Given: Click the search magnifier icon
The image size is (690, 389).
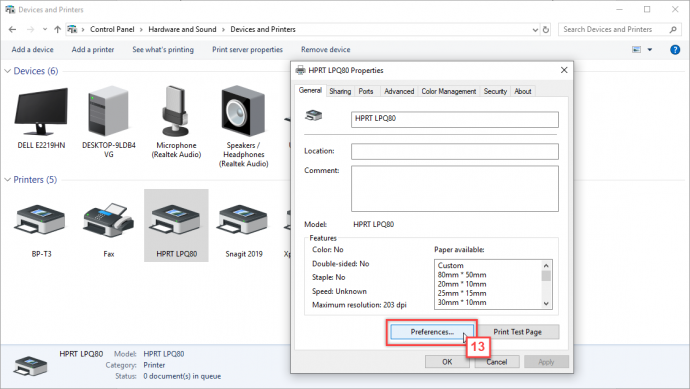Looking at the screenshot, I should pyautogui.click(x=673, y=29).
